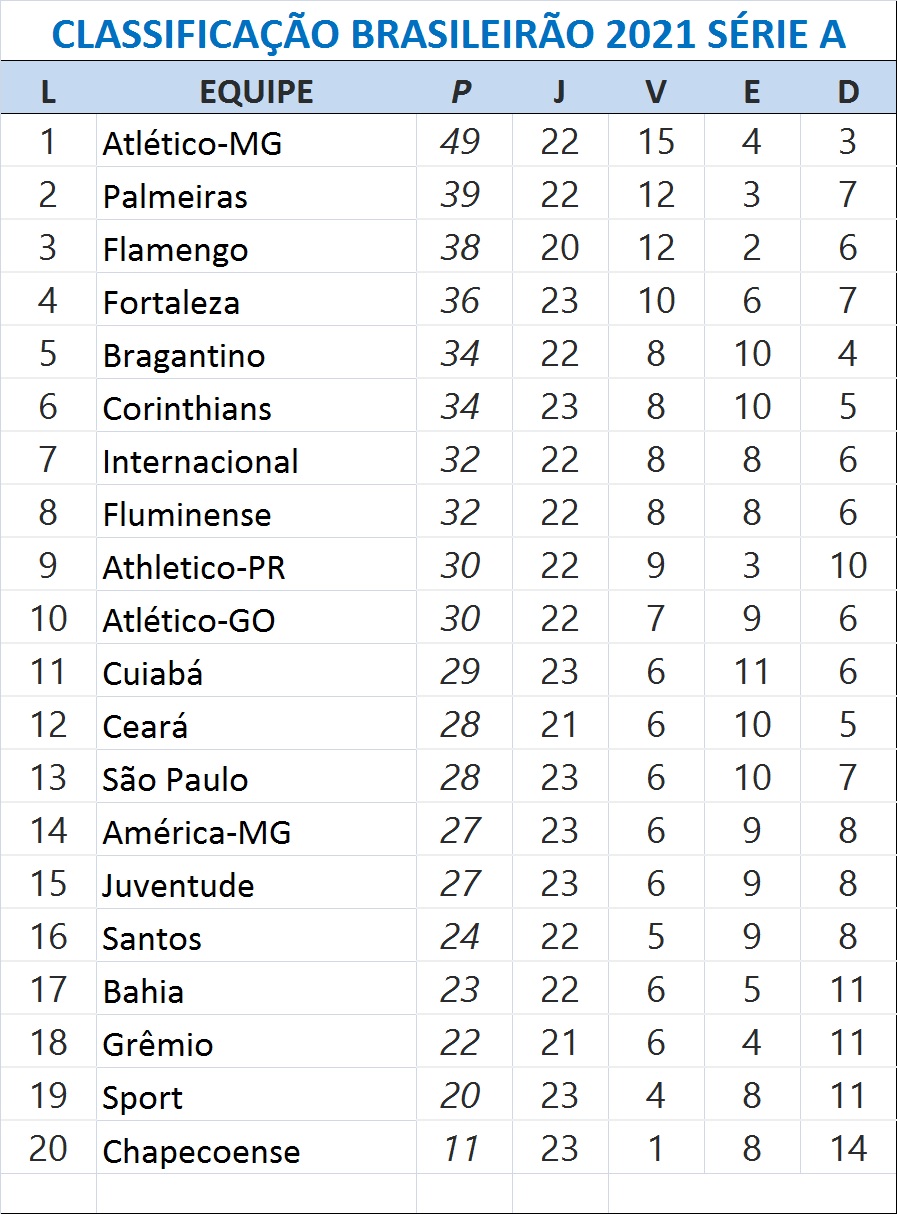Select the L position column header
The height and width of the screenshot is (1214, 897).
click(x=48, y=92)
